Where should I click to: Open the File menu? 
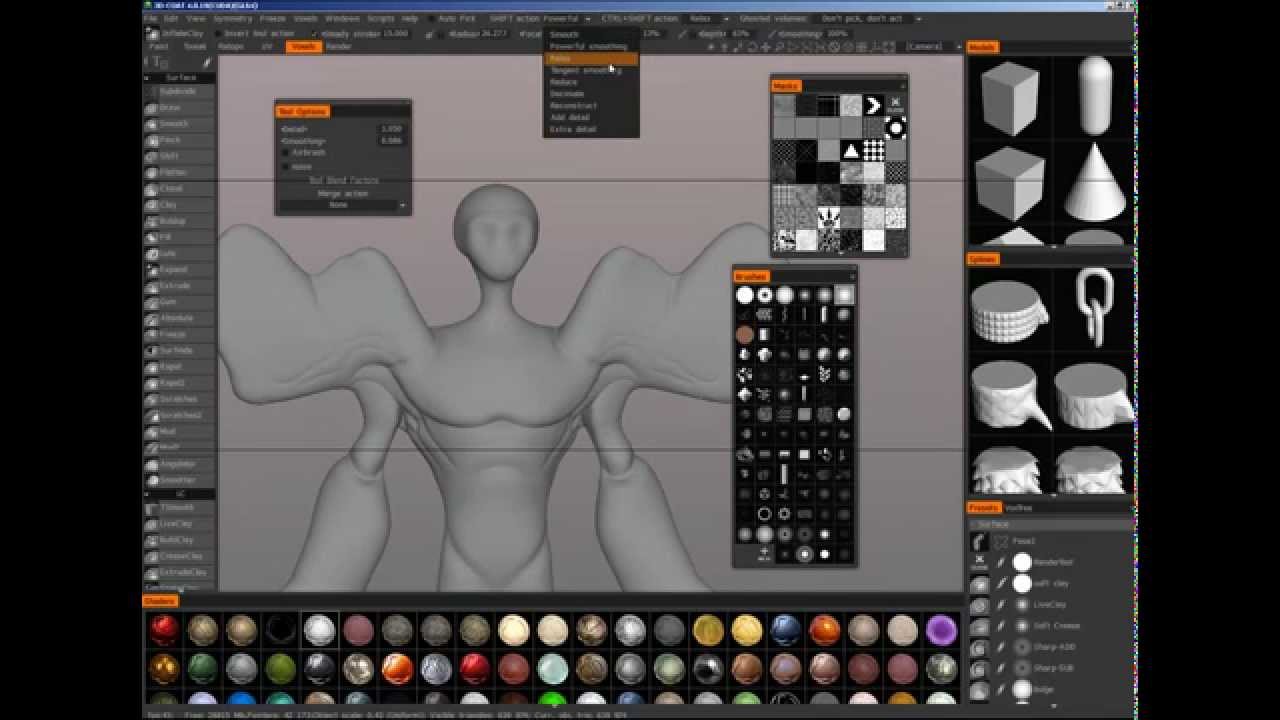coord(150,19)
